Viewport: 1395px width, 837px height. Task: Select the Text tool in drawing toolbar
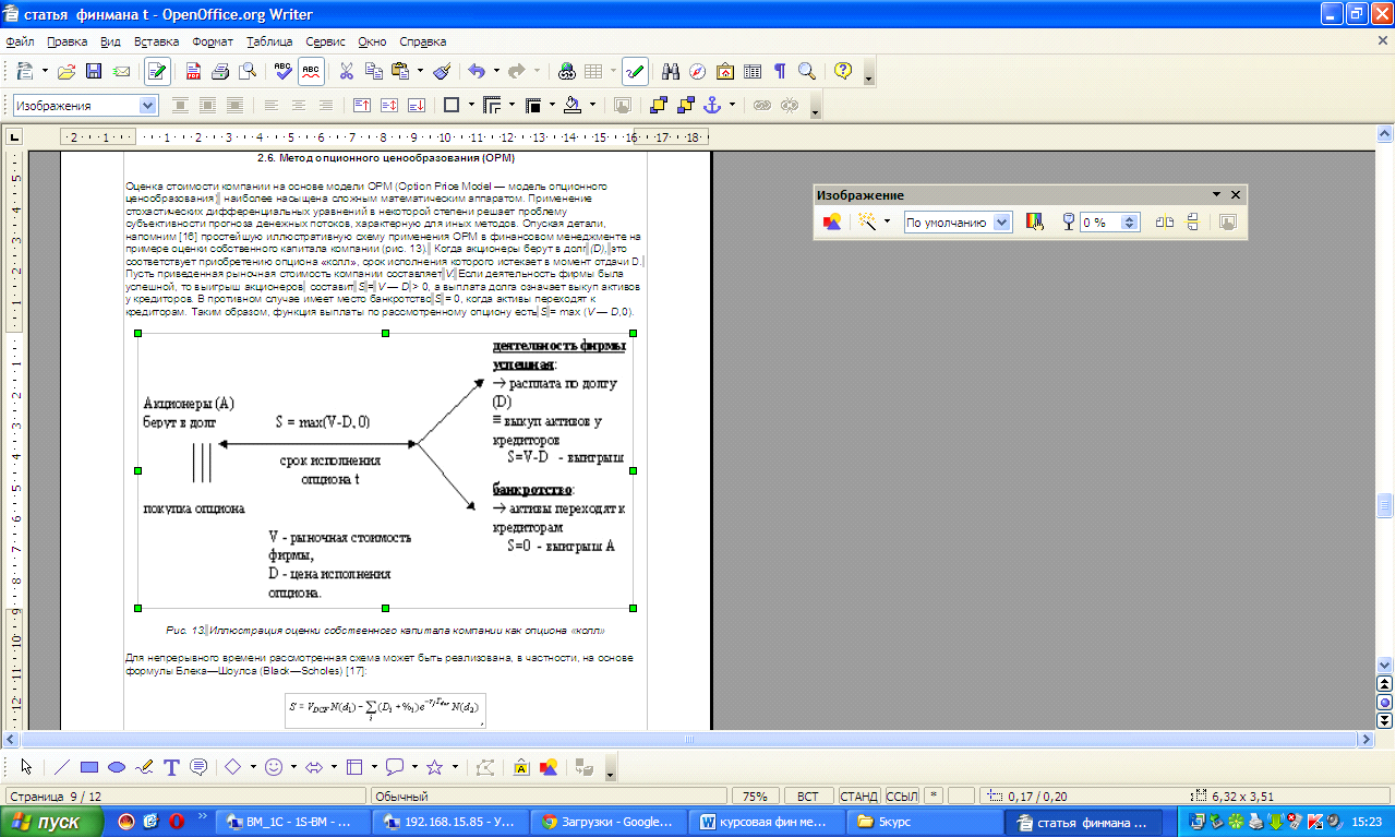[171, 767]
